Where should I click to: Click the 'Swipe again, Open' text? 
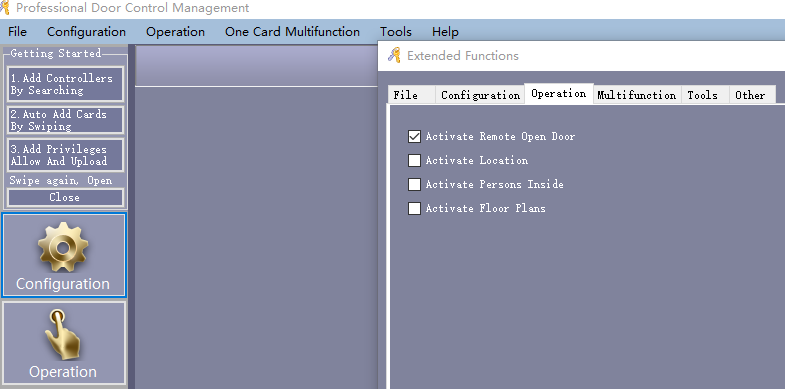pos(61,181)
